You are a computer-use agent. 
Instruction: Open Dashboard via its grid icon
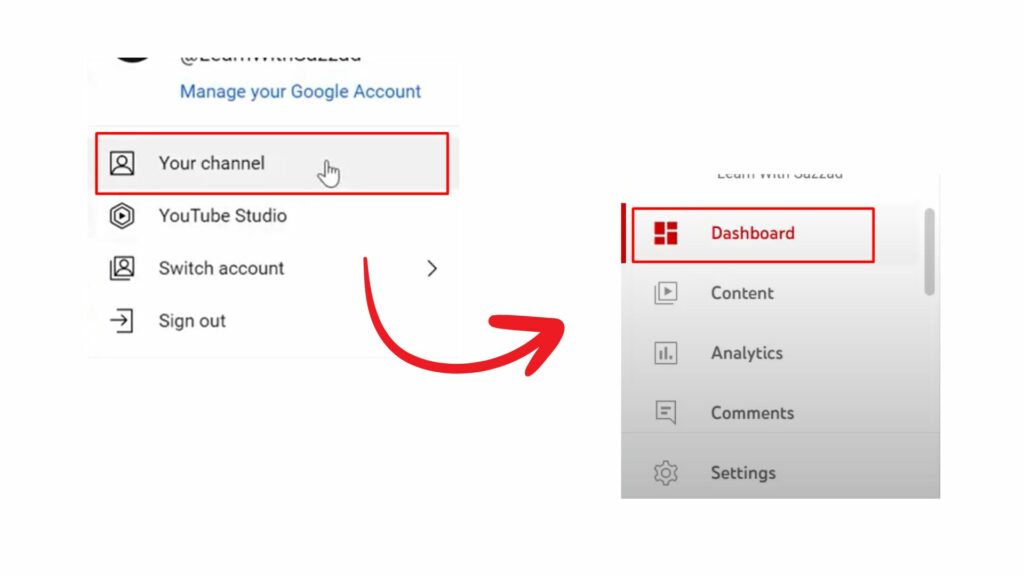tap(664, 232)
